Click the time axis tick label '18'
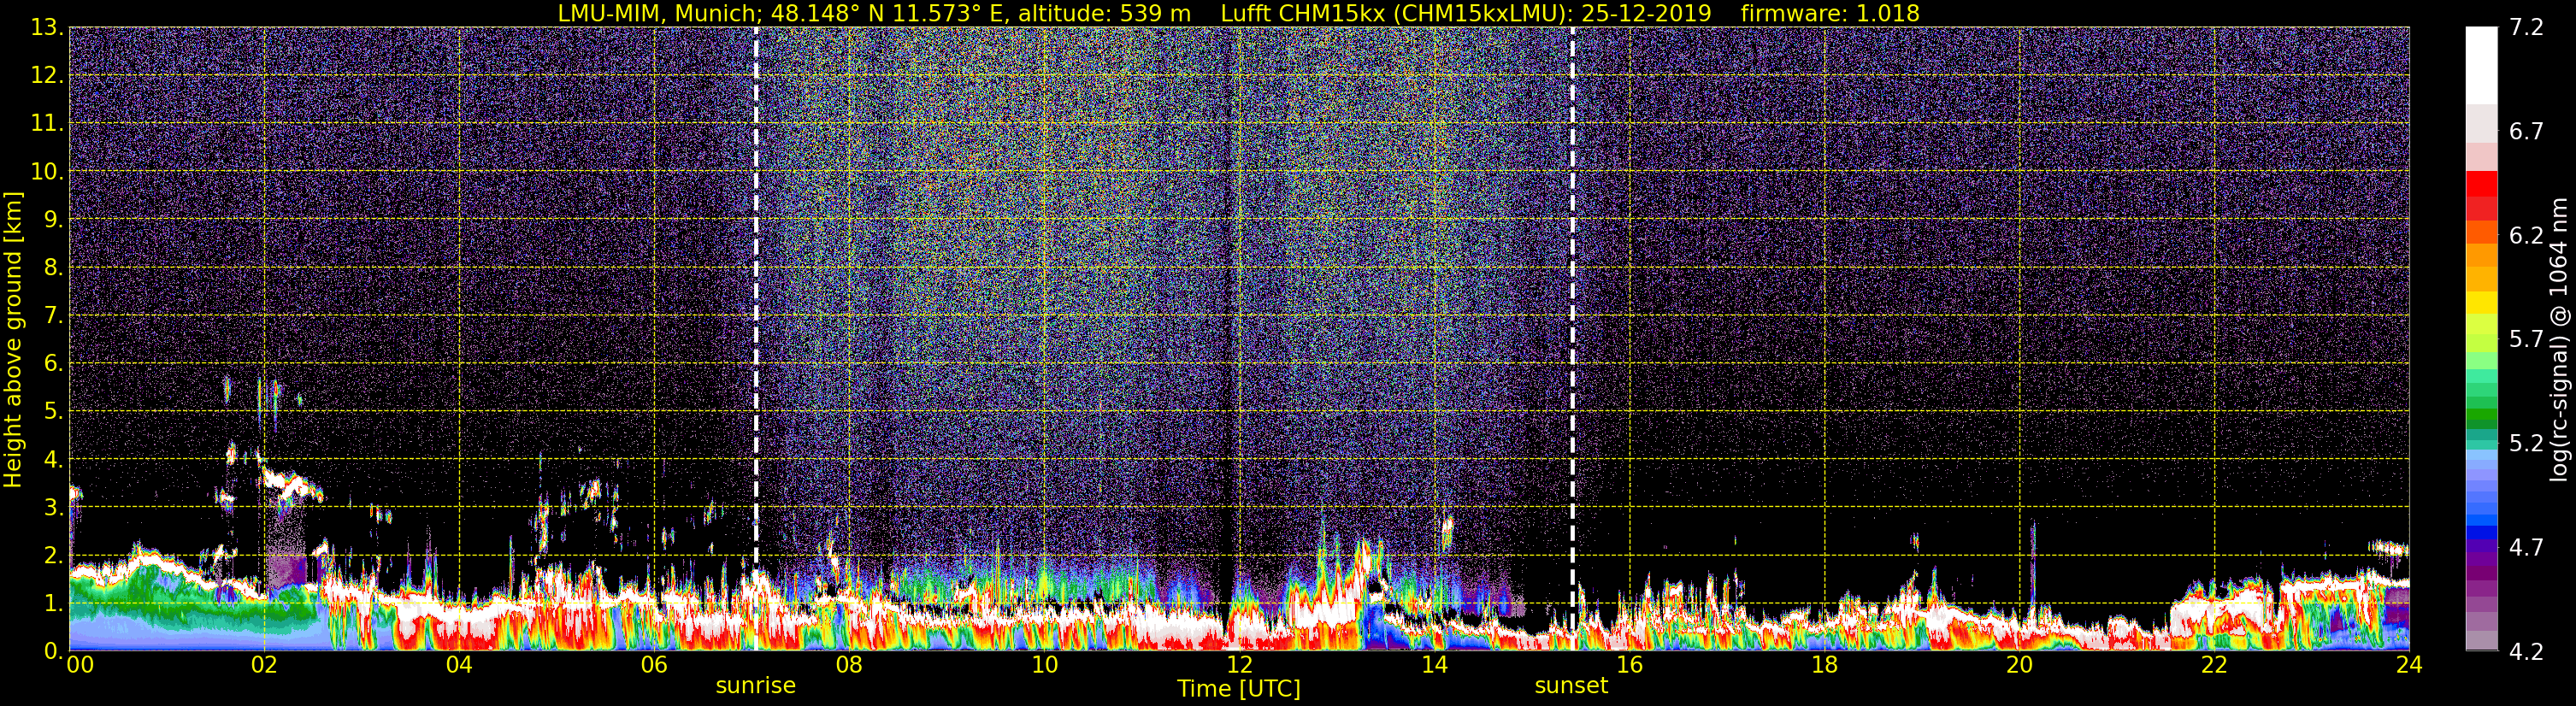 pos(1824,665)
